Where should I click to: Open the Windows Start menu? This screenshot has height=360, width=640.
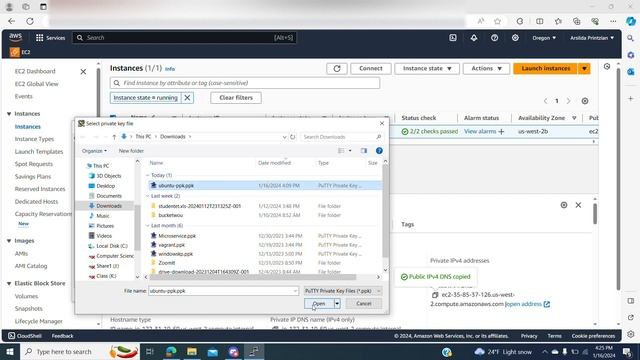click(x=10, y=351)
